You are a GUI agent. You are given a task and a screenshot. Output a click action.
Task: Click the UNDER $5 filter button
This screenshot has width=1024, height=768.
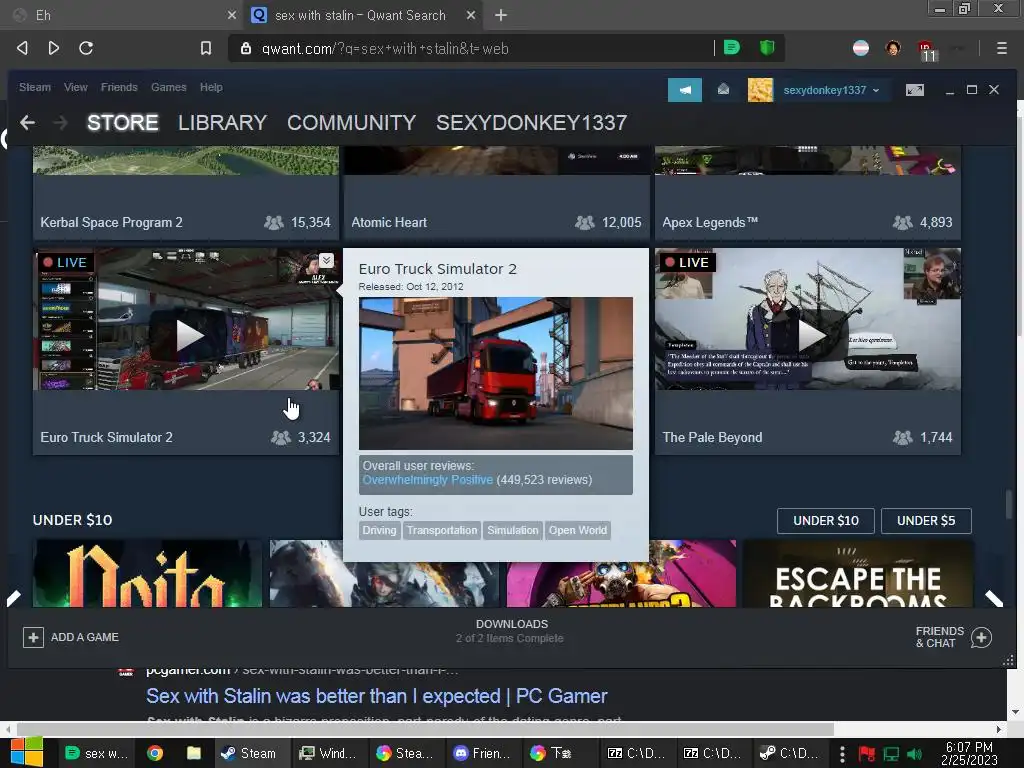926,520
